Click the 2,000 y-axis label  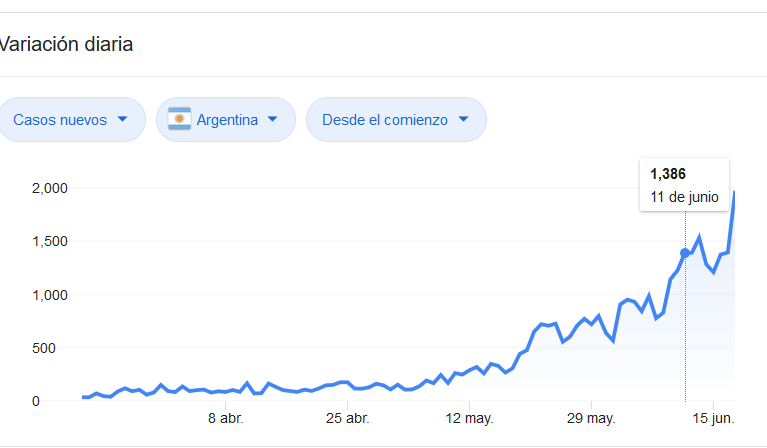pos(49,188)
